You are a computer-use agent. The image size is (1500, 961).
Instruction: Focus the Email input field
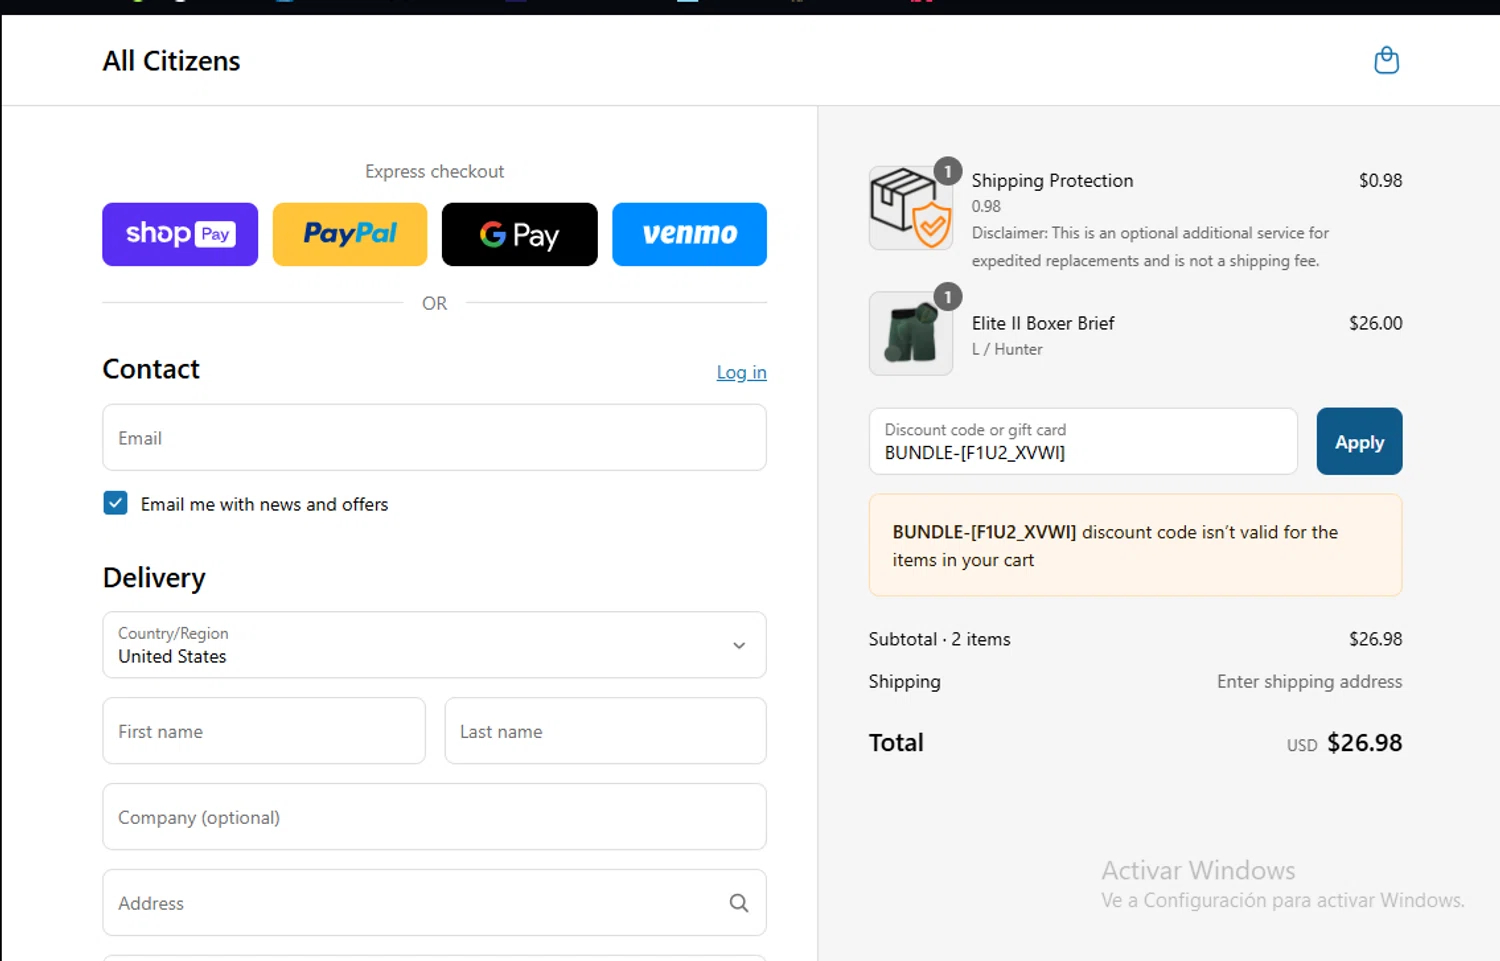[434, 438]
